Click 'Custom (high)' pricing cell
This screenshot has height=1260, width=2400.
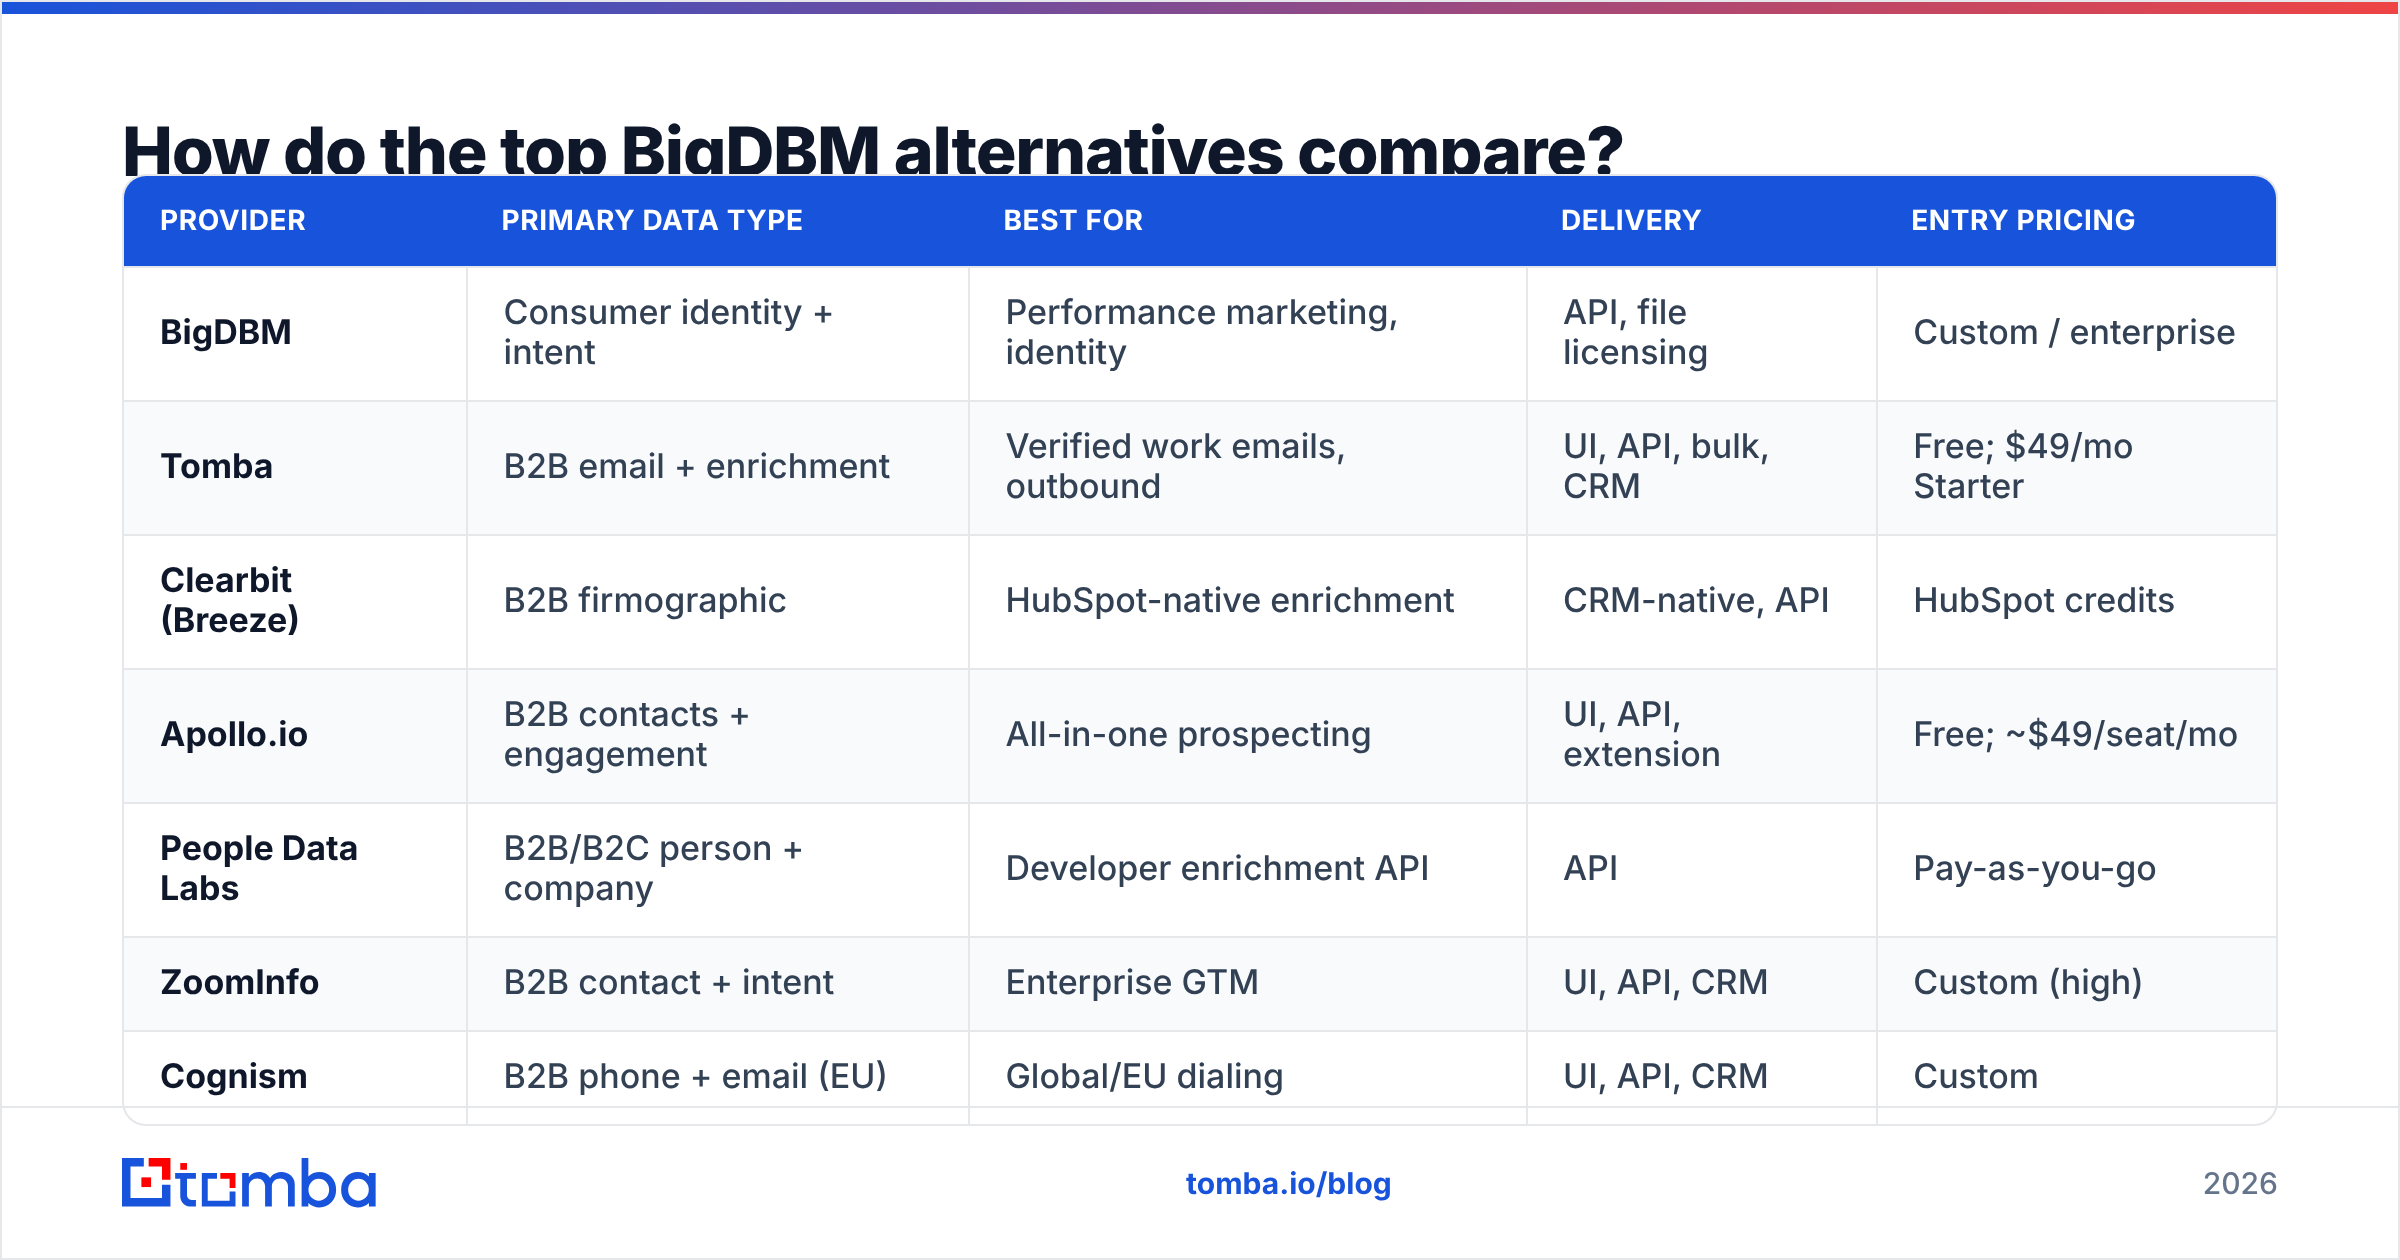point(2077,983)
